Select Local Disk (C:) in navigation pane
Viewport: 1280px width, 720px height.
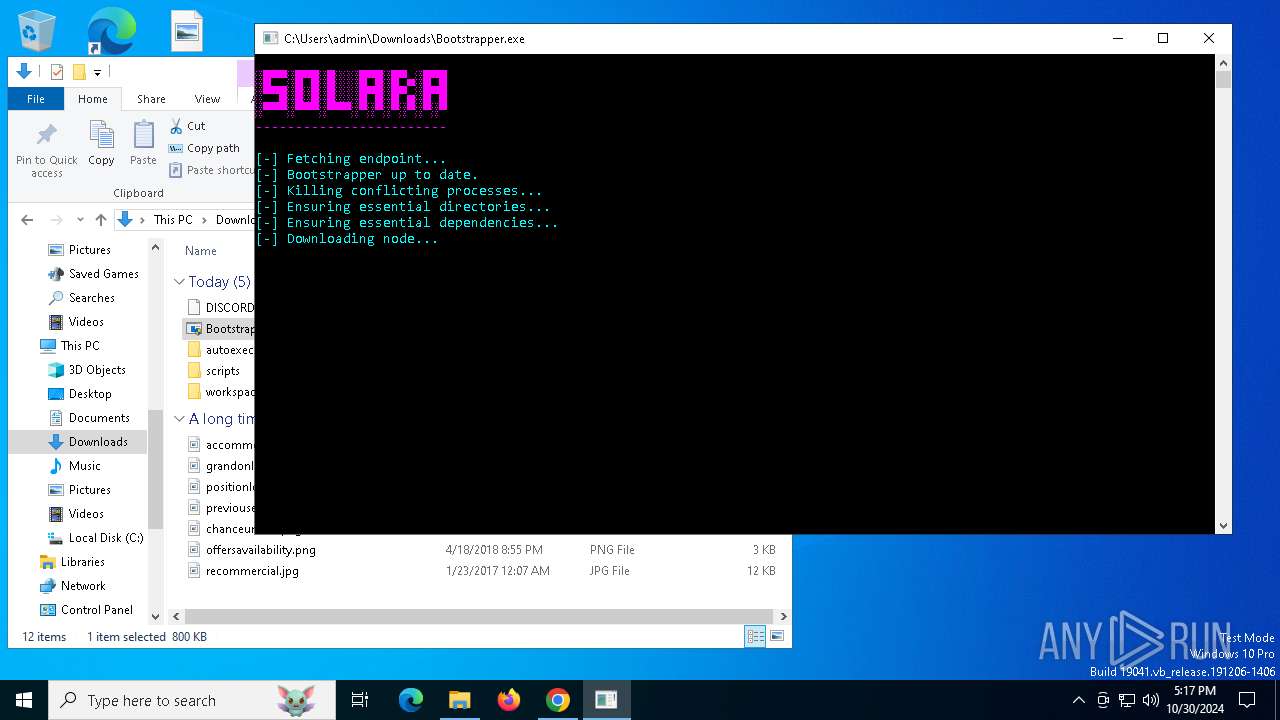(x=95, y=538)
